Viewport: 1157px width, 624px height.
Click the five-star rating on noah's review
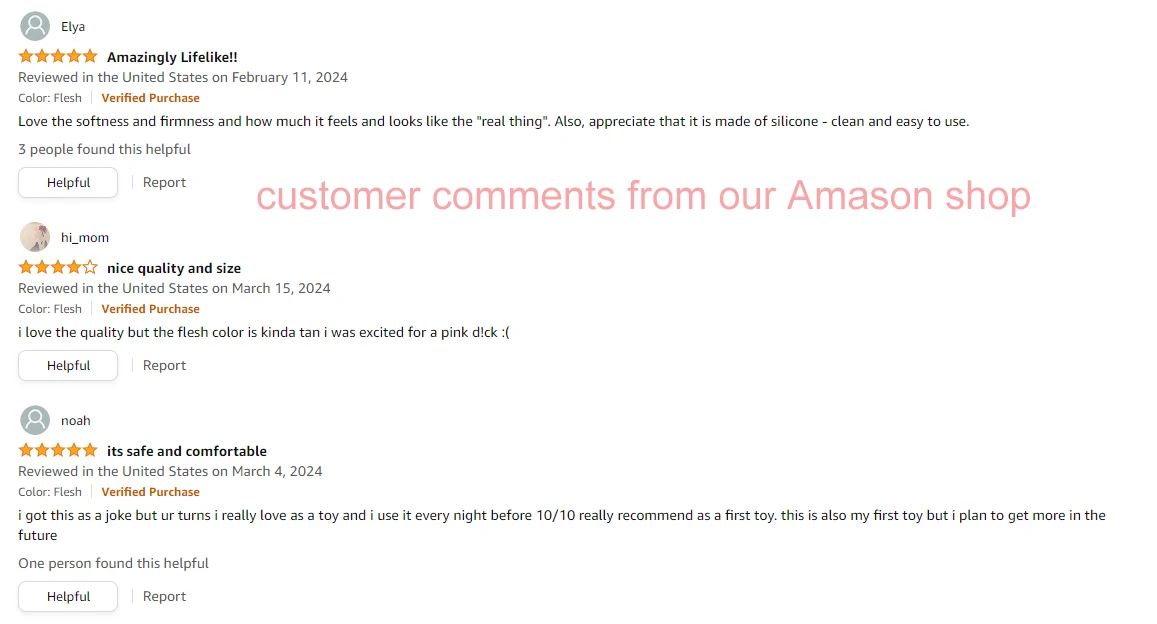58,451
